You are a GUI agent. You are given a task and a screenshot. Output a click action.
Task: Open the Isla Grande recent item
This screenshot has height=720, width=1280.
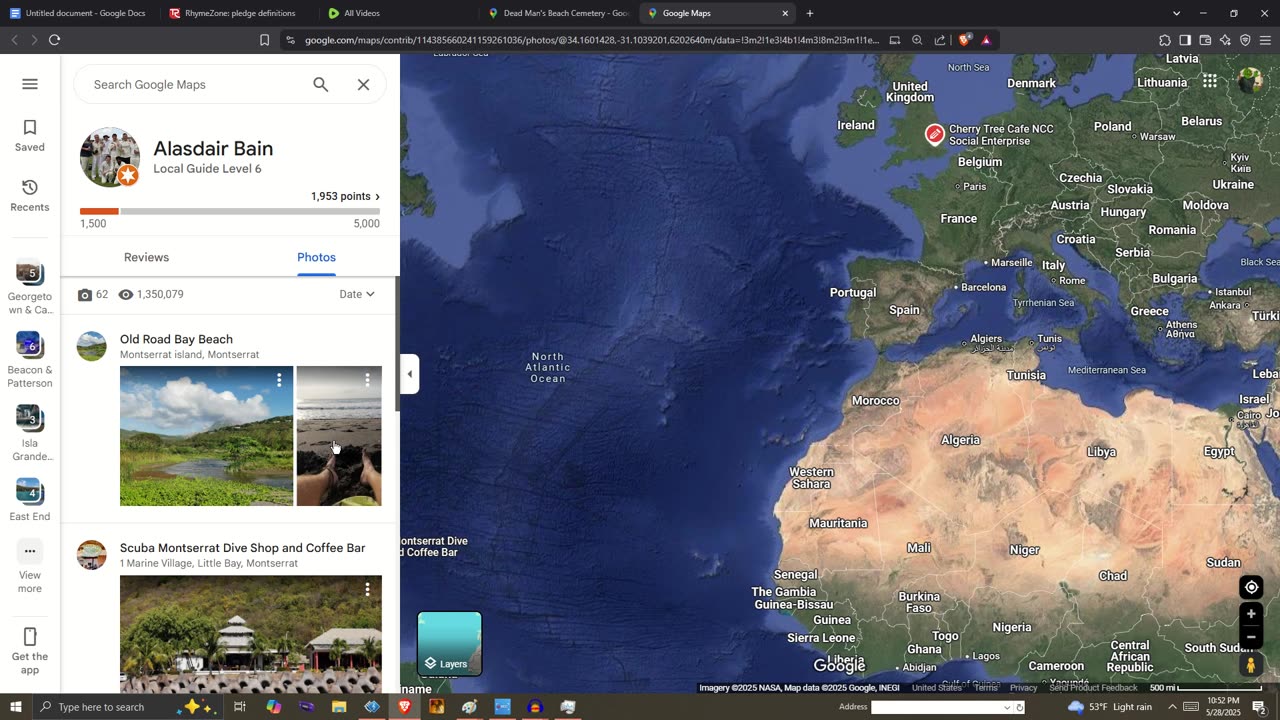(x=30, y=434)
